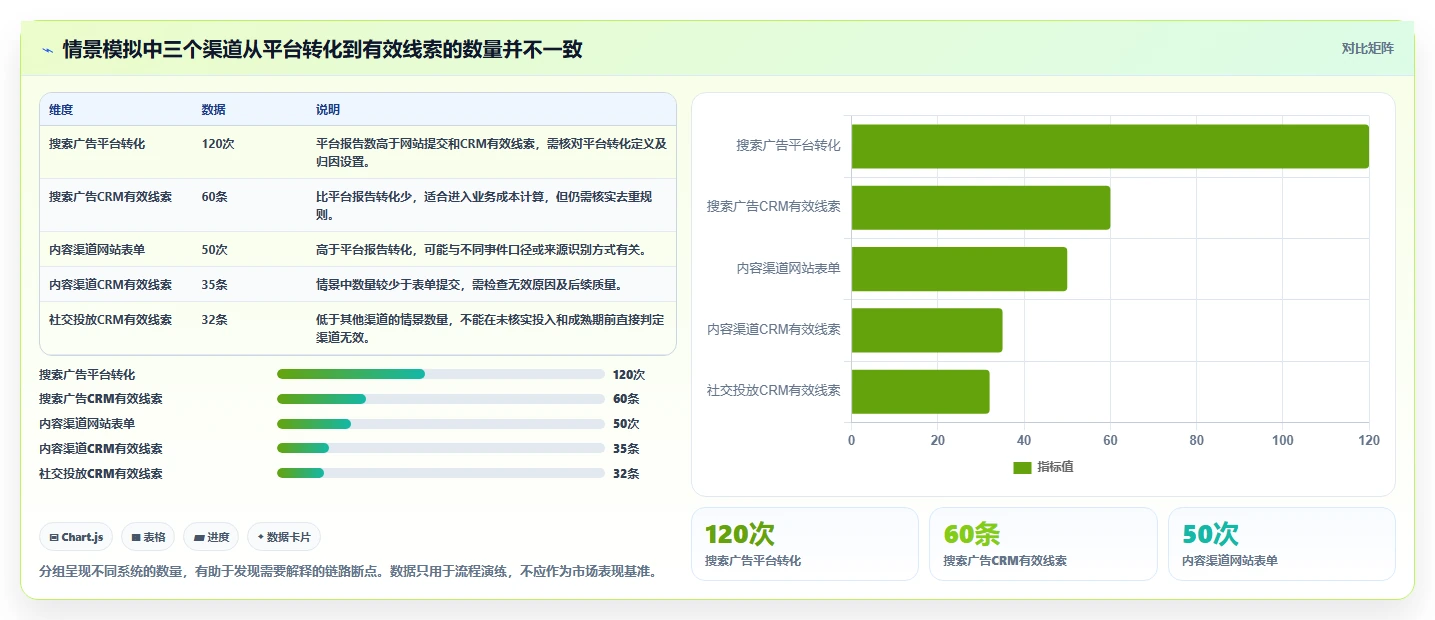
Task: Click the 35条 value in table
Action: (x=214, y=285)
